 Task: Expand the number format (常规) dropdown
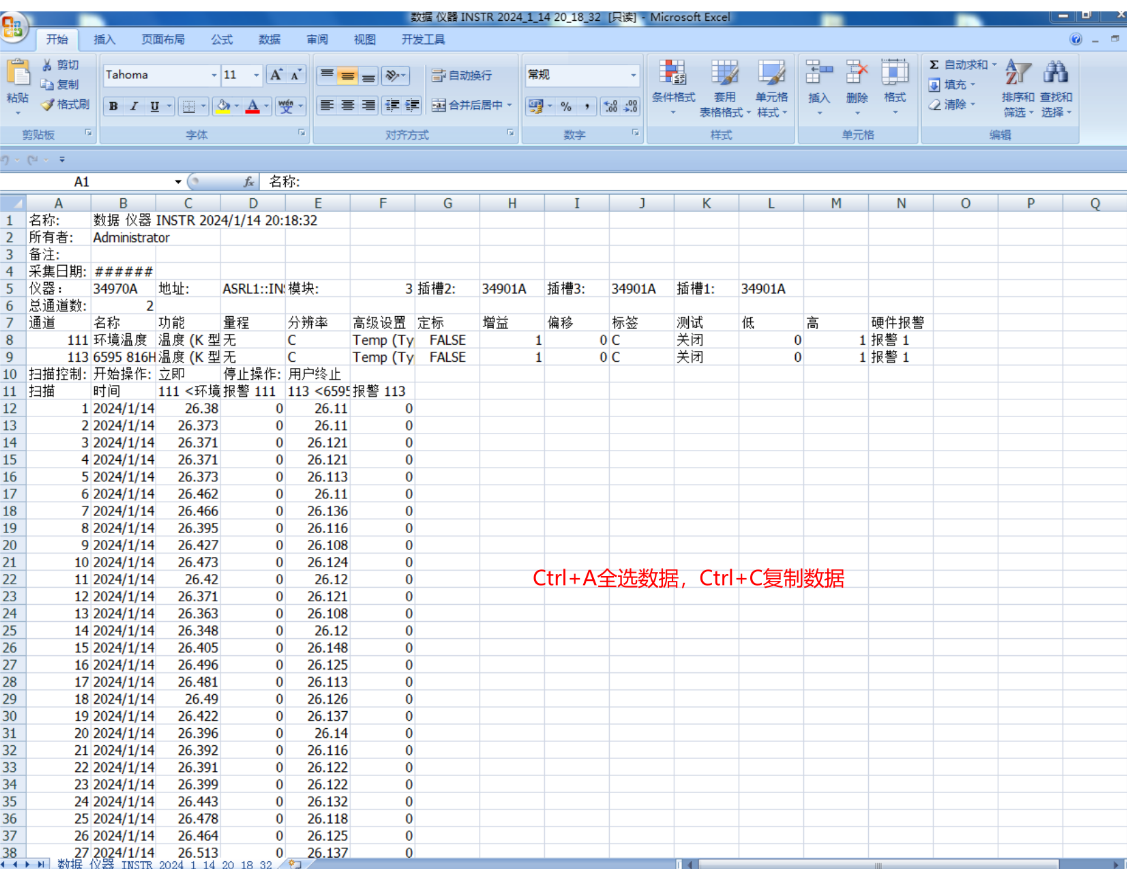tap(633, 75)
